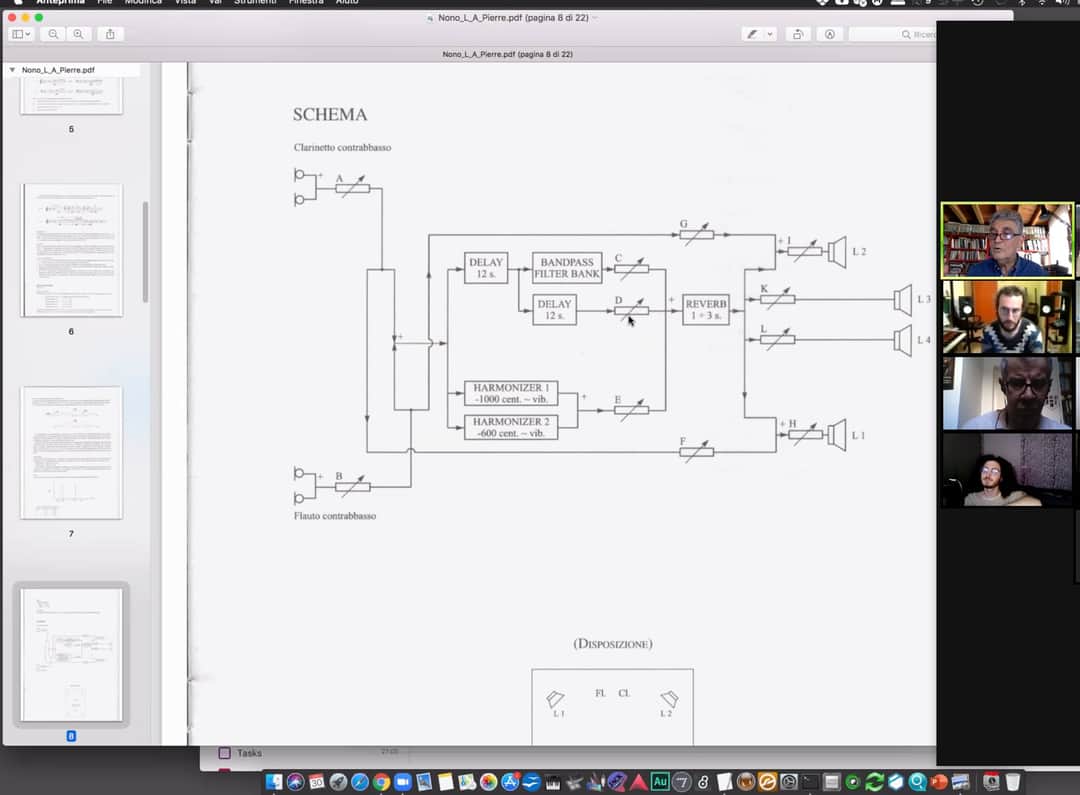This screenshot has height=795, width=1080.
Task: Select page 7 thumbnail in sidebar
Action: point(72,453)
